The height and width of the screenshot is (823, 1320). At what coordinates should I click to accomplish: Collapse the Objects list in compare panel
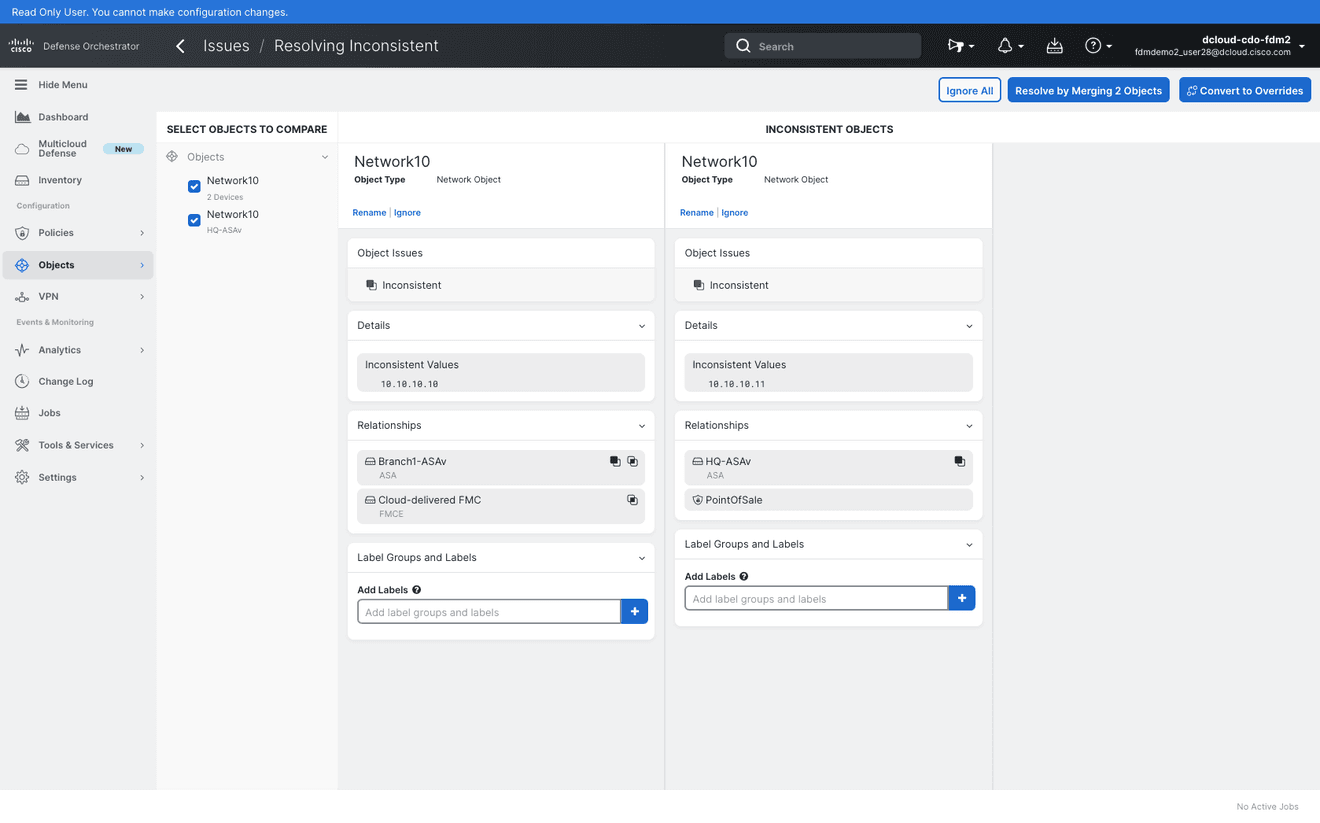(325, 157)
